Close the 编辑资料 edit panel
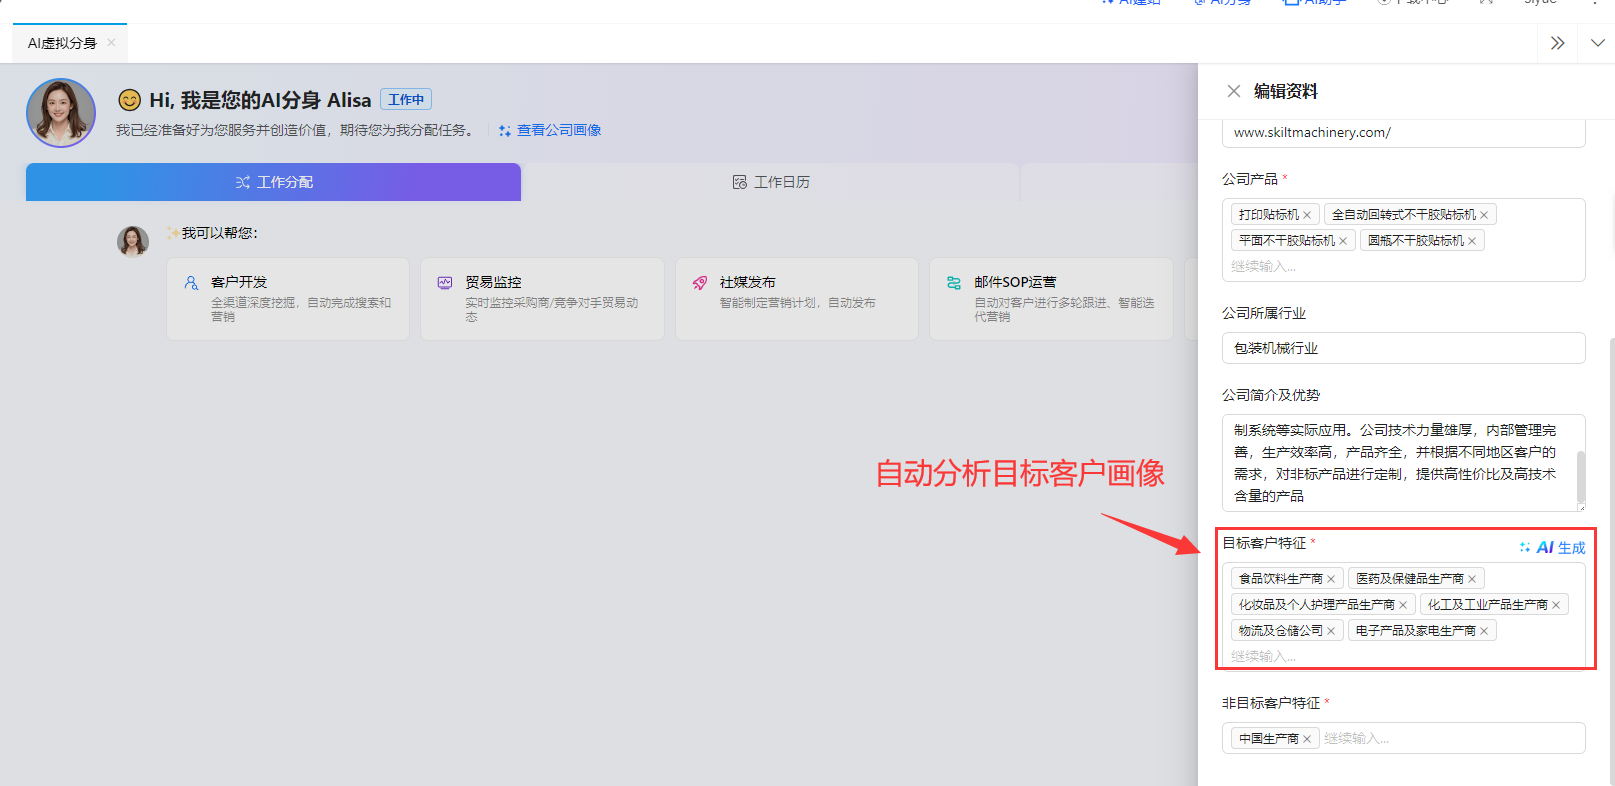Screen dimensions: 1615x786 (1233, 91)
